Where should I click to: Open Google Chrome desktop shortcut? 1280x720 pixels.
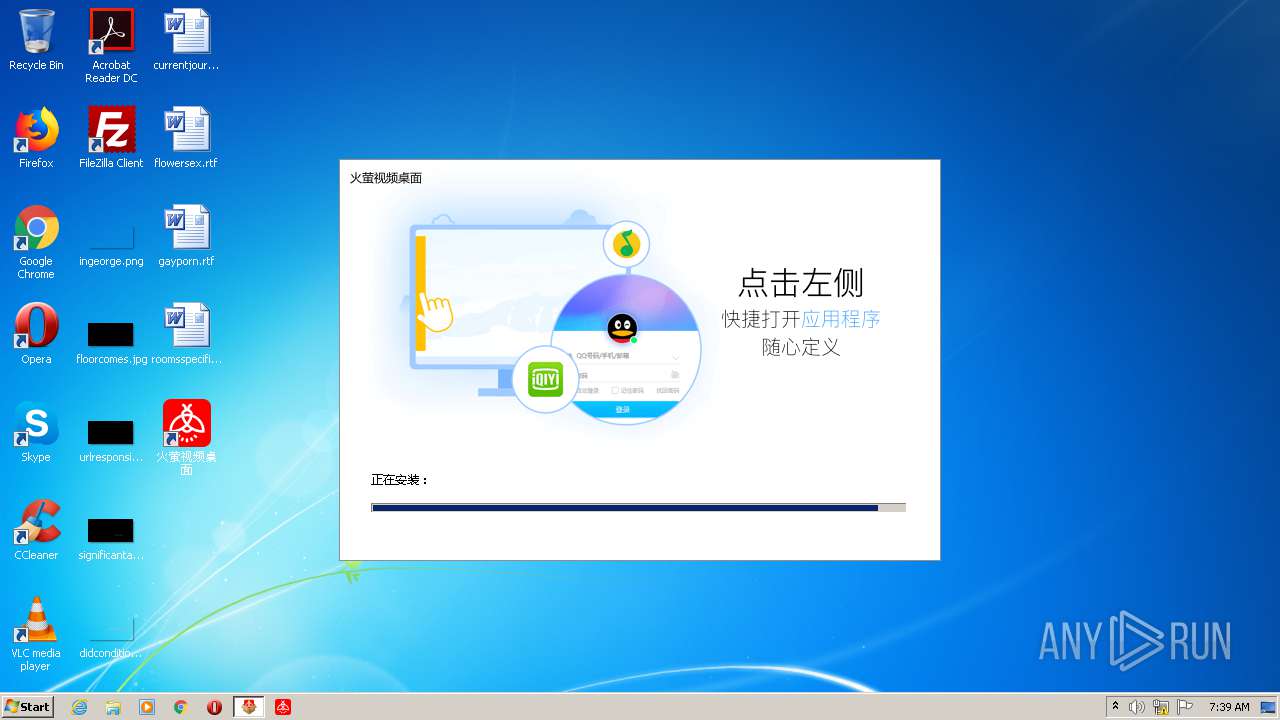(x=36, y=242)
